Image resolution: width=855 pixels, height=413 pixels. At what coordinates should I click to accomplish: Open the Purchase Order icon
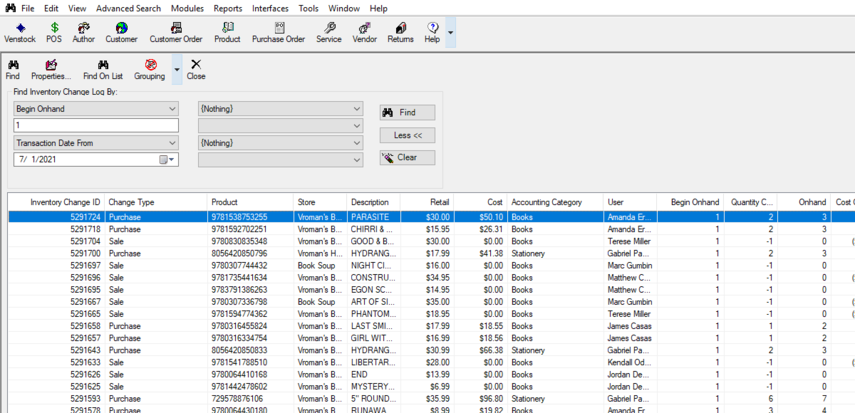click(279, 33)
